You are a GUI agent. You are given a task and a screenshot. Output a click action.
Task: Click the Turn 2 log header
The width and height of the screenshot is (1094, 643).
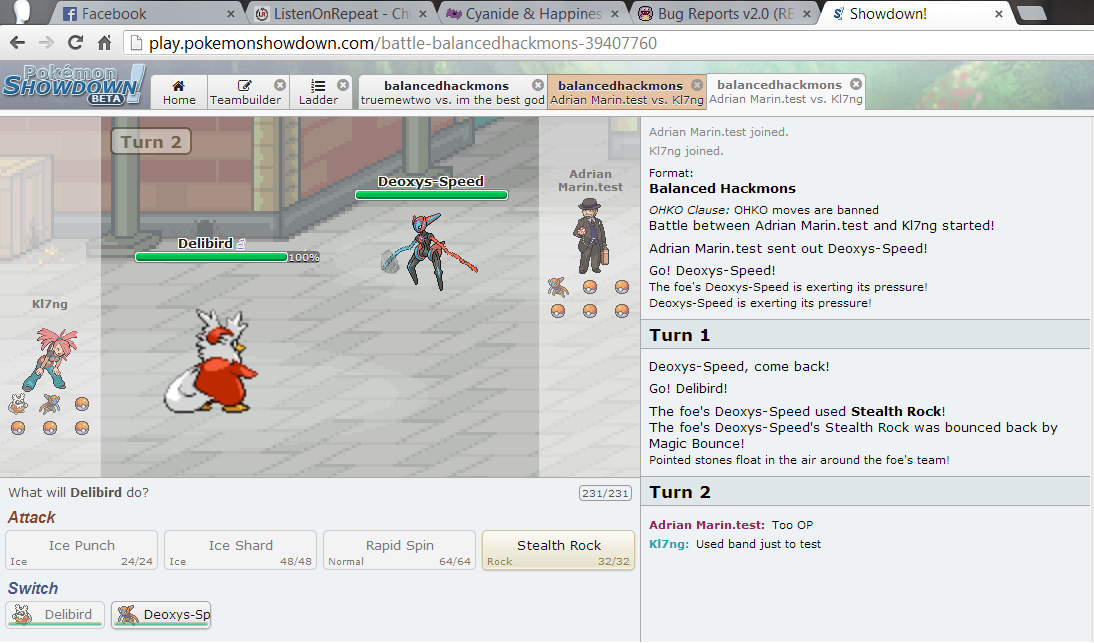pyautogui.click(x=865, y=492)
